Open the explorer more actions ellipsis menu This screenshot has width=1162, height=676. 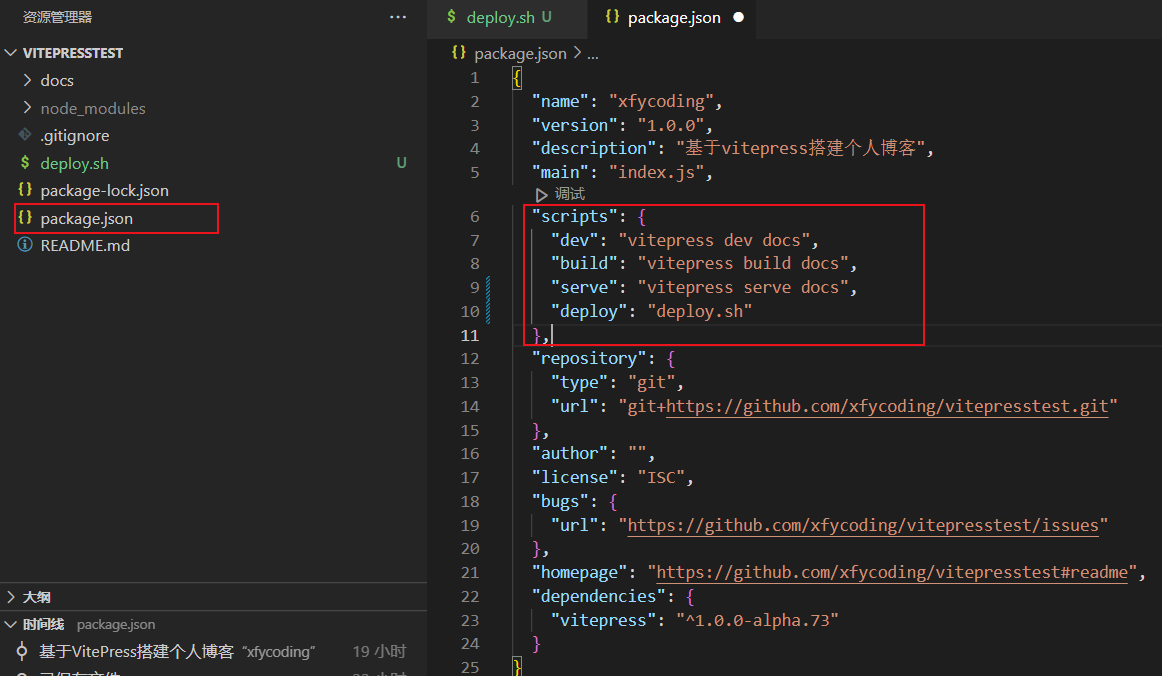[398, 17]
